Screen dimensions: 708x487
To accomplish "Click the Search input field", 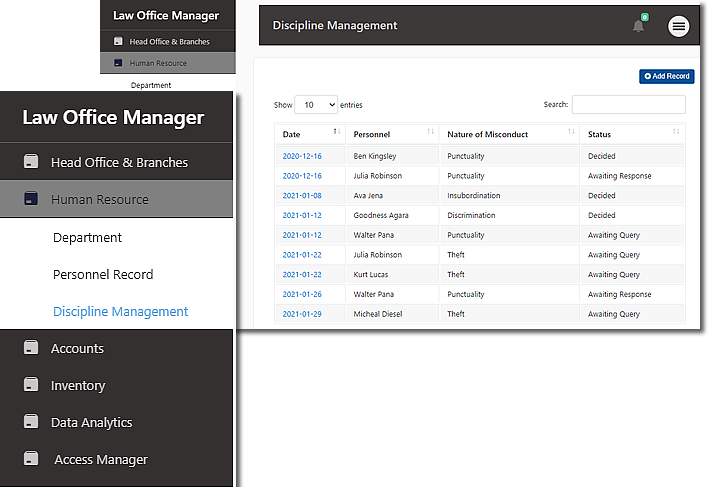I will 628,105.
